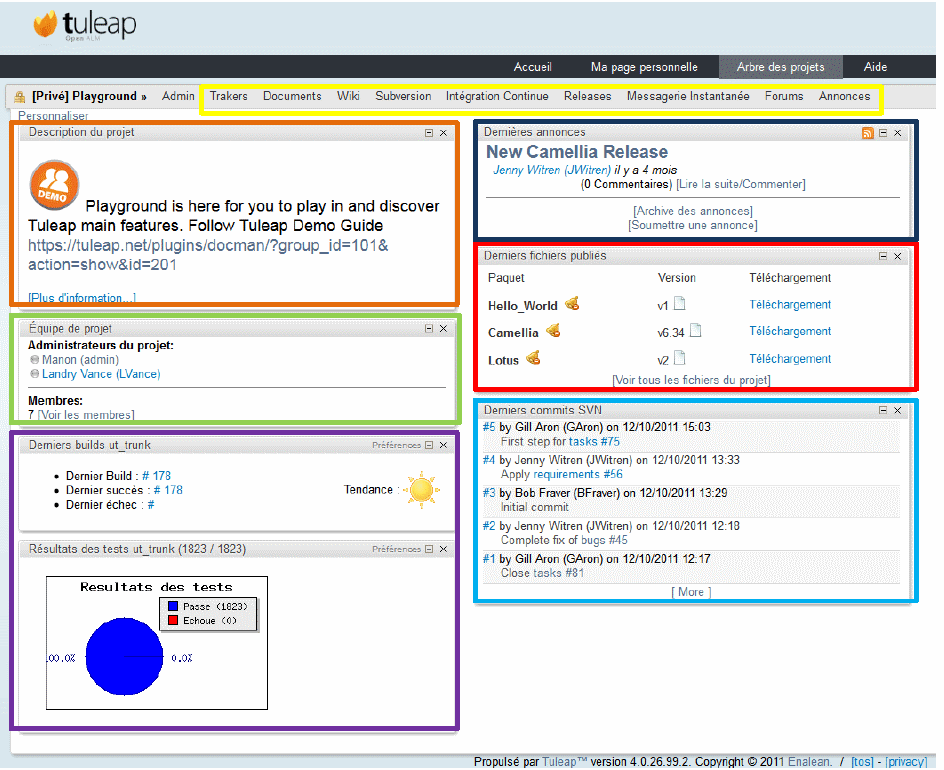
Task: Open the Forums service tab
Action: pos(784,96)
